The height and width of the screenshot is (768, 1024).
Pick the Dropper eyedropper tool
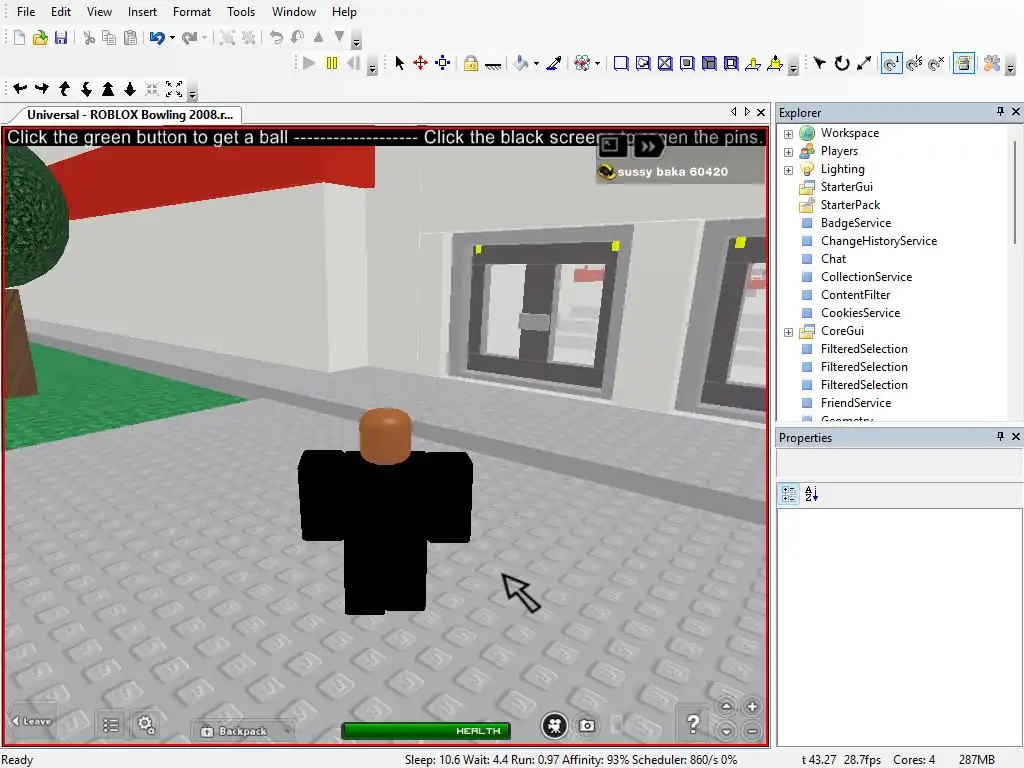[x=554, y=63]
